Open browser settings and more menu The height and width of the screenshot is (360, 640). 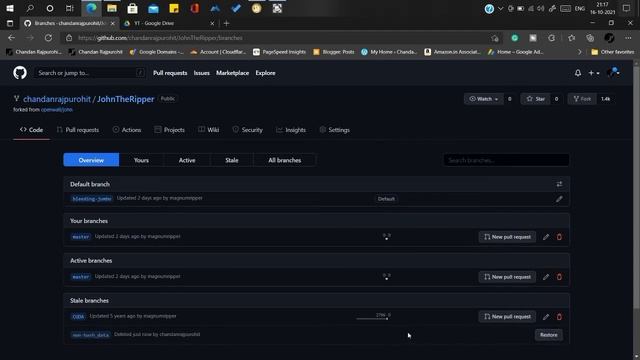pos(628,38)
